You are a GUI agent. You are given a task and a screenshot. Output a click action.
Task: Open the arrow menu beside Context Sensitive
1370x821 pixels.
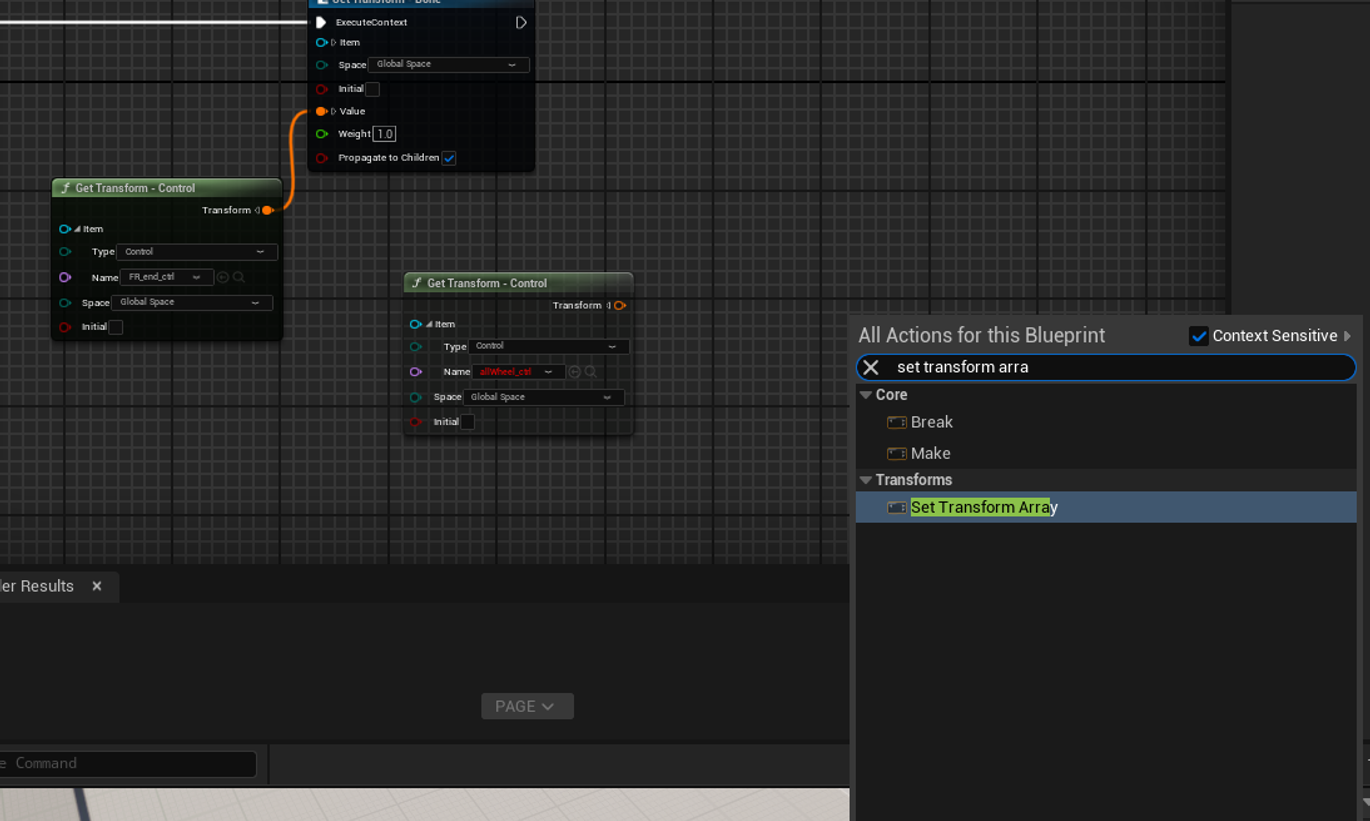1348,336
